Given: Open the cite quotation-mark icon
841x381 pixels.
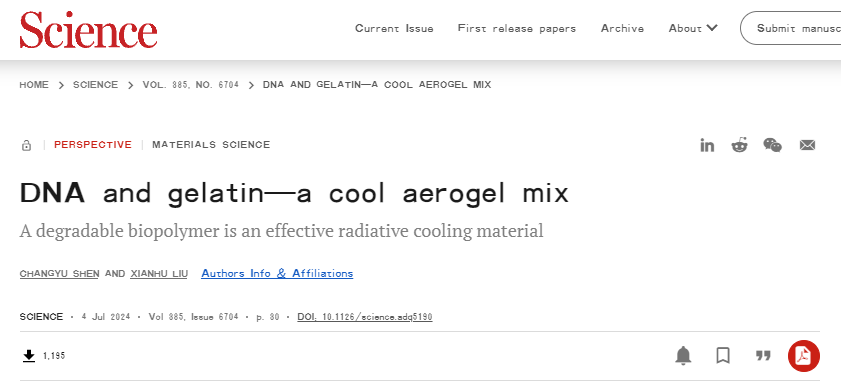Looking at the screenshot, I should tap(763, 355).
